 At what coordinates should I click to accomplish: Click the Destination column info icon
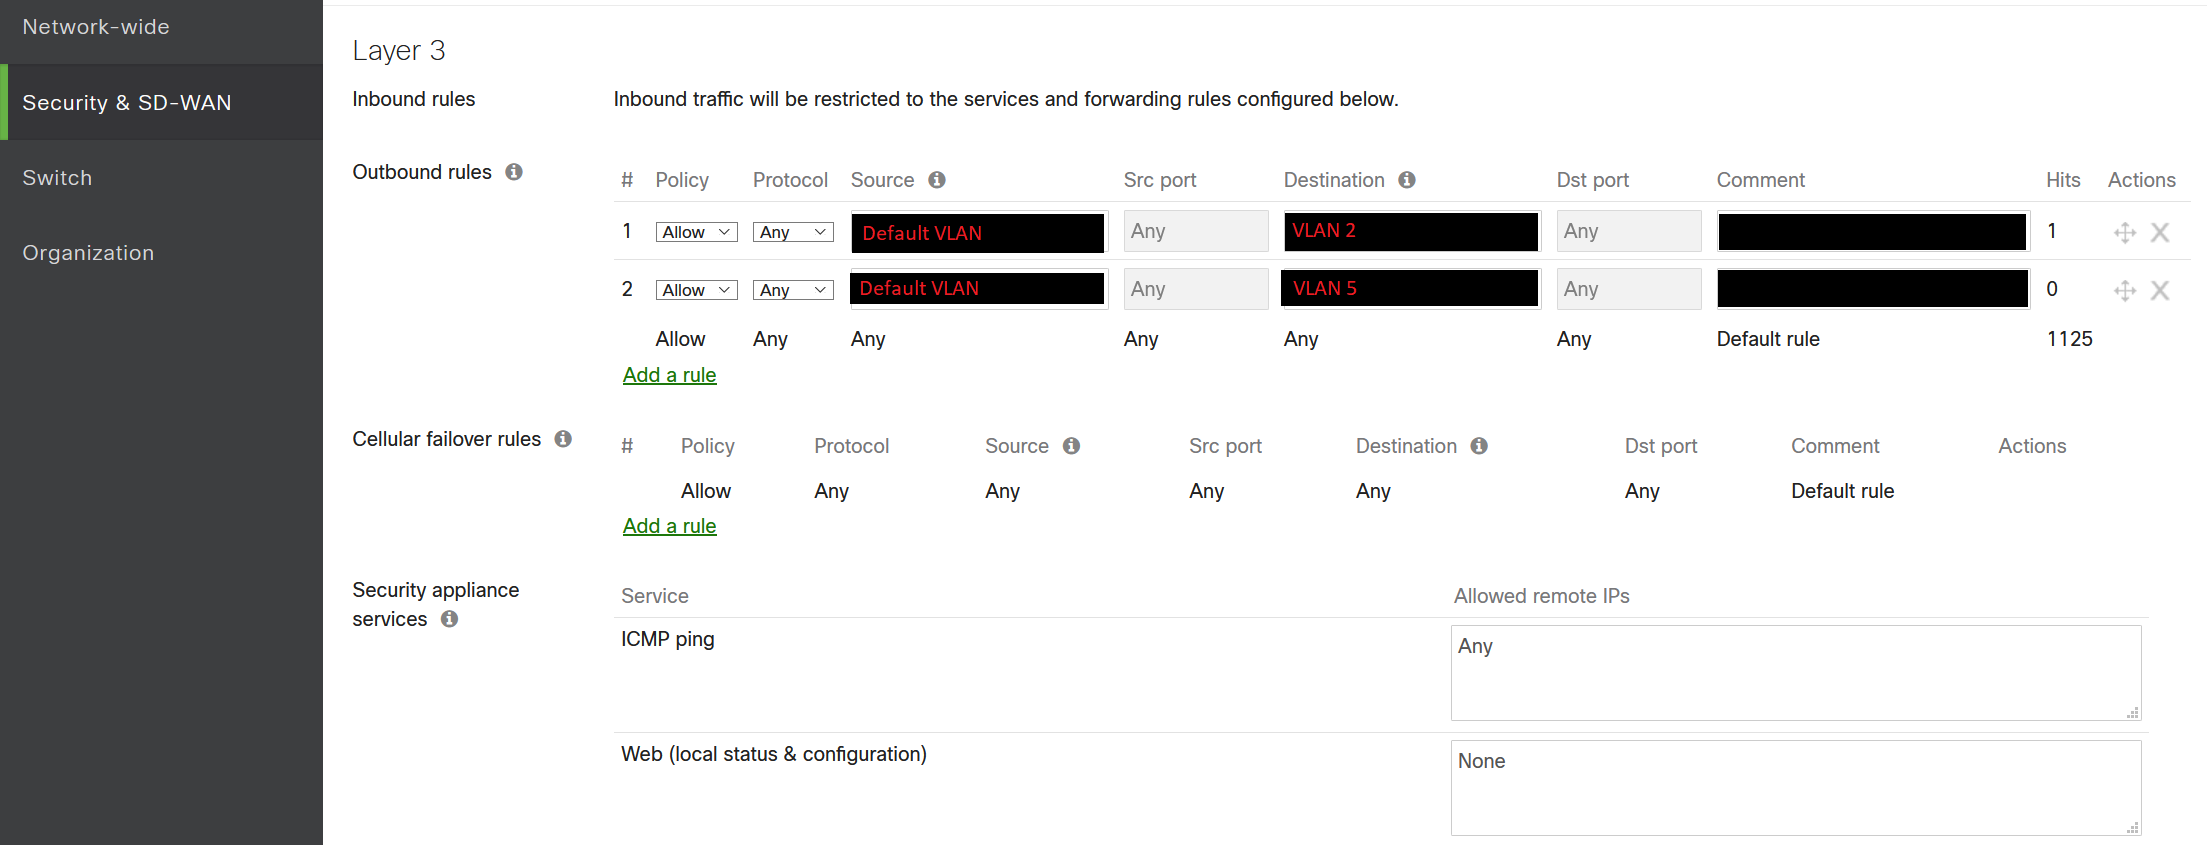[x=1408, y=180]
